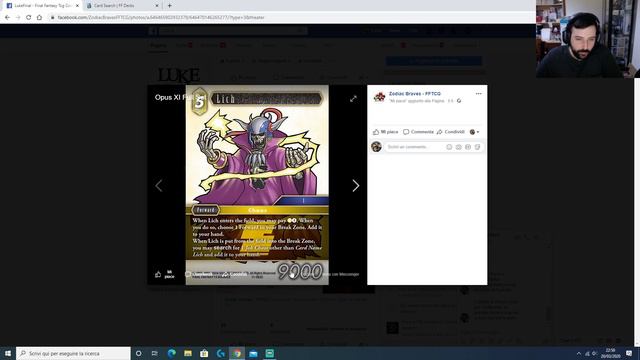The height and width of the screenshot is (360, 640).
Task: Open Microsoft Store from the taskbar
Action: pos(204,353)
